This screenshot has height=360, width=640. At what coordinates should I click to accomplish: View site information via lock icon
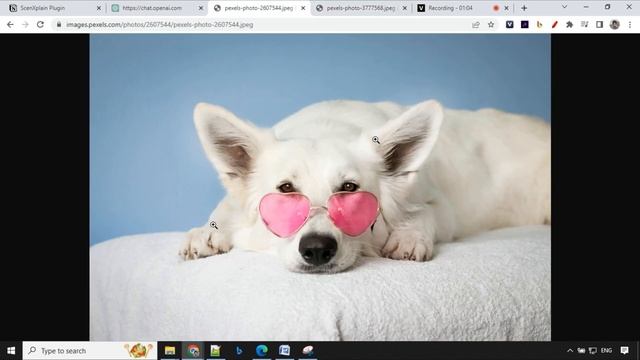pos(59,25)
